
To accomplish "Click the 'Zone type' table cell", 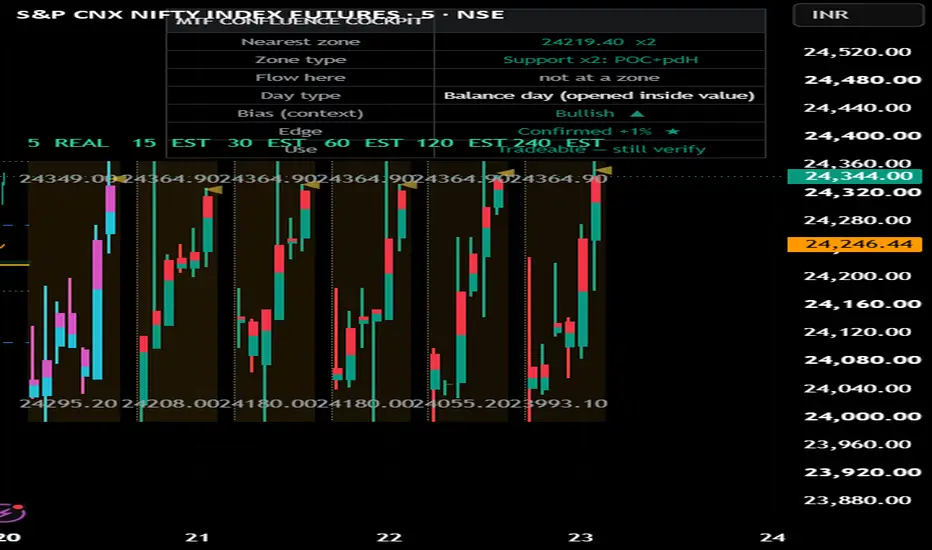I will click(300, 59).
